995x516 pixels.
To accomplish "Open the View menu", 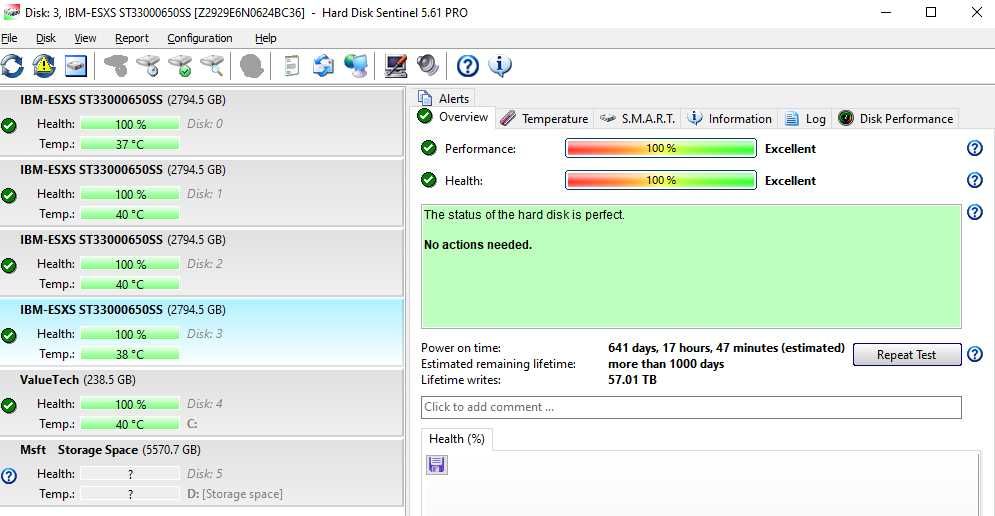I will (85, 38).
